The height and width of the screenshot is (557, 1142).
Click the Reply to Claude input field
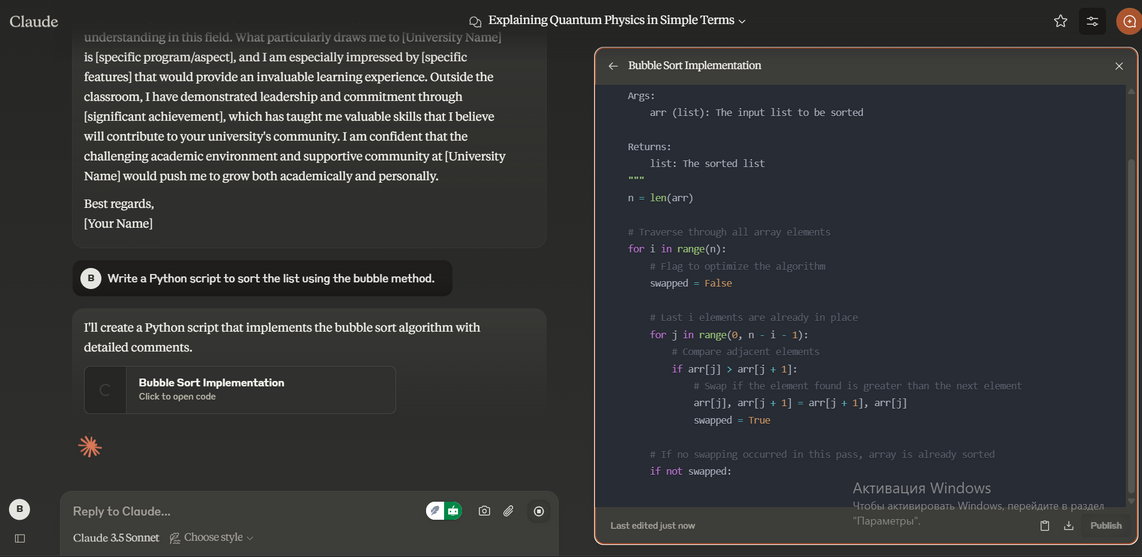click(x=240, y=511)
